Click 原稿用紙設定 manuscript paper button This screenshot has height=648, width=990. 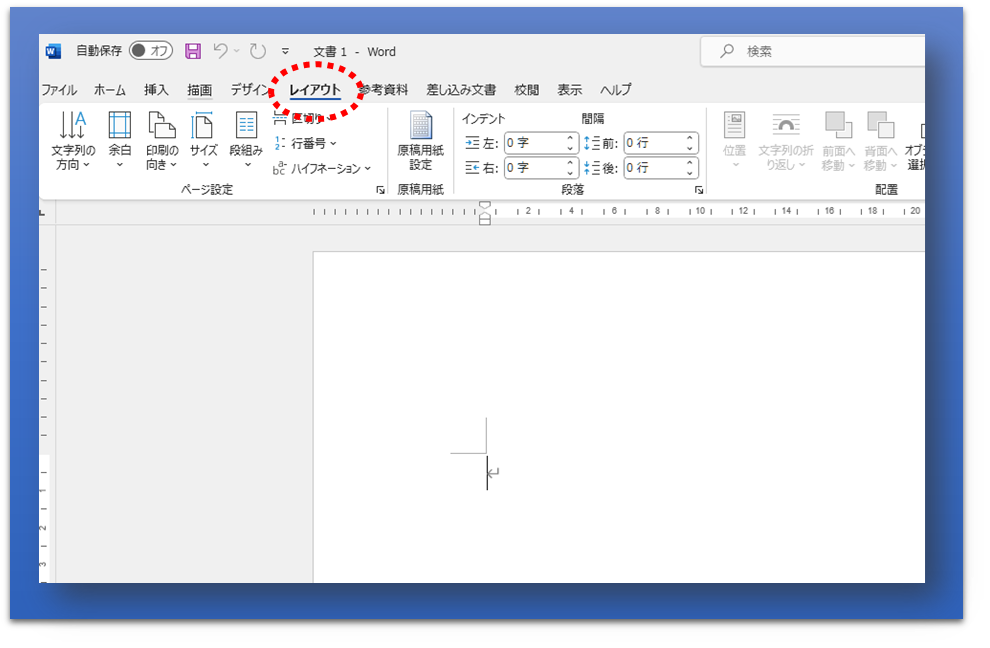tap(420, 141)
